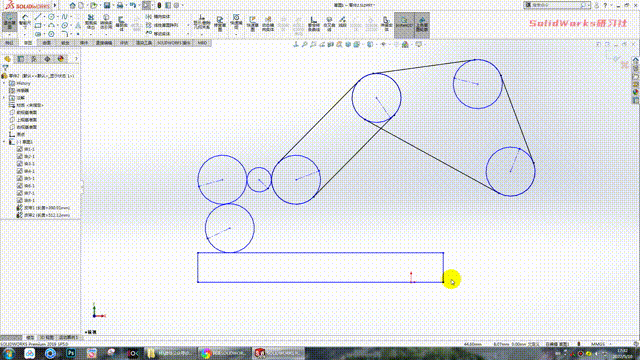Select the Arc sketch tool

pos(51,25)
